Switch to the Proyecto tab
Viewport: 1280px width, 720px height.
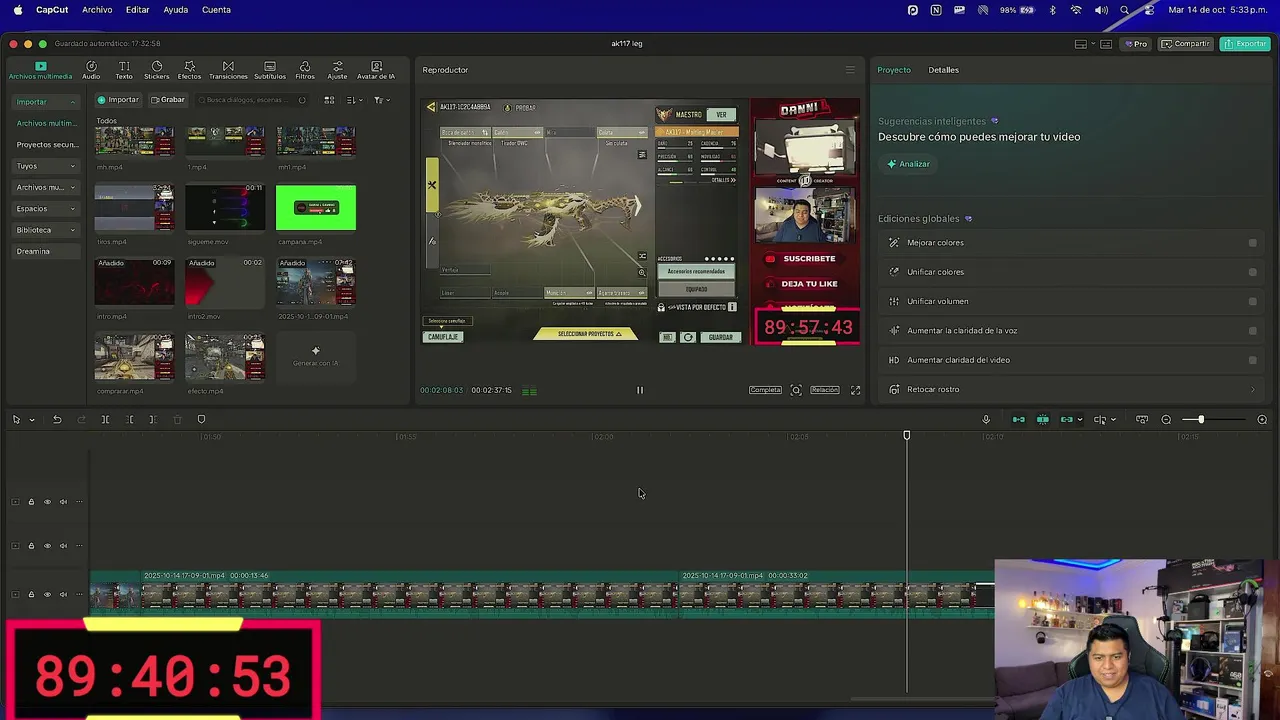point(894,70)
